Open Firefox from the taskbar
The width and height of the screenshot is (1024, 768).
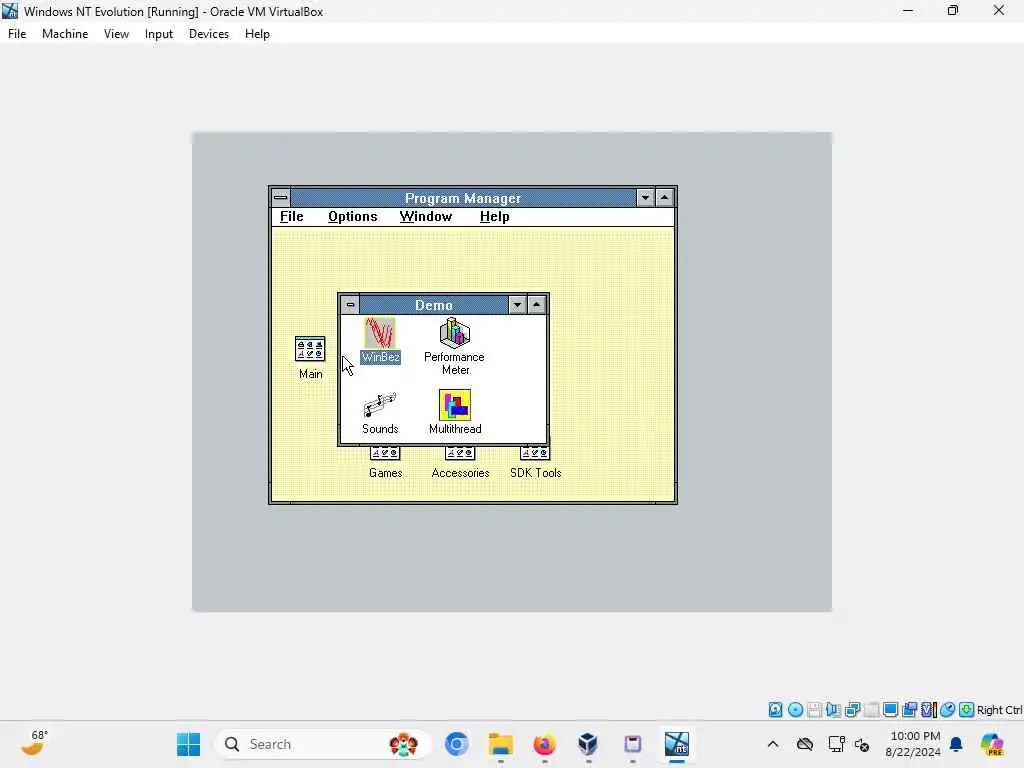click(x=545, y=744)
